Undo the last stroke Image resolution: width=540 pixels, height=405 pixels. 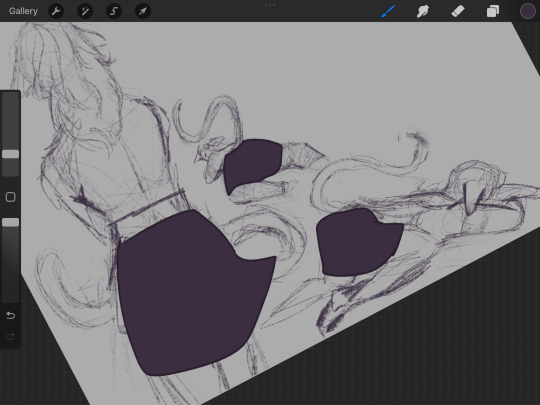tap(11, 315)
